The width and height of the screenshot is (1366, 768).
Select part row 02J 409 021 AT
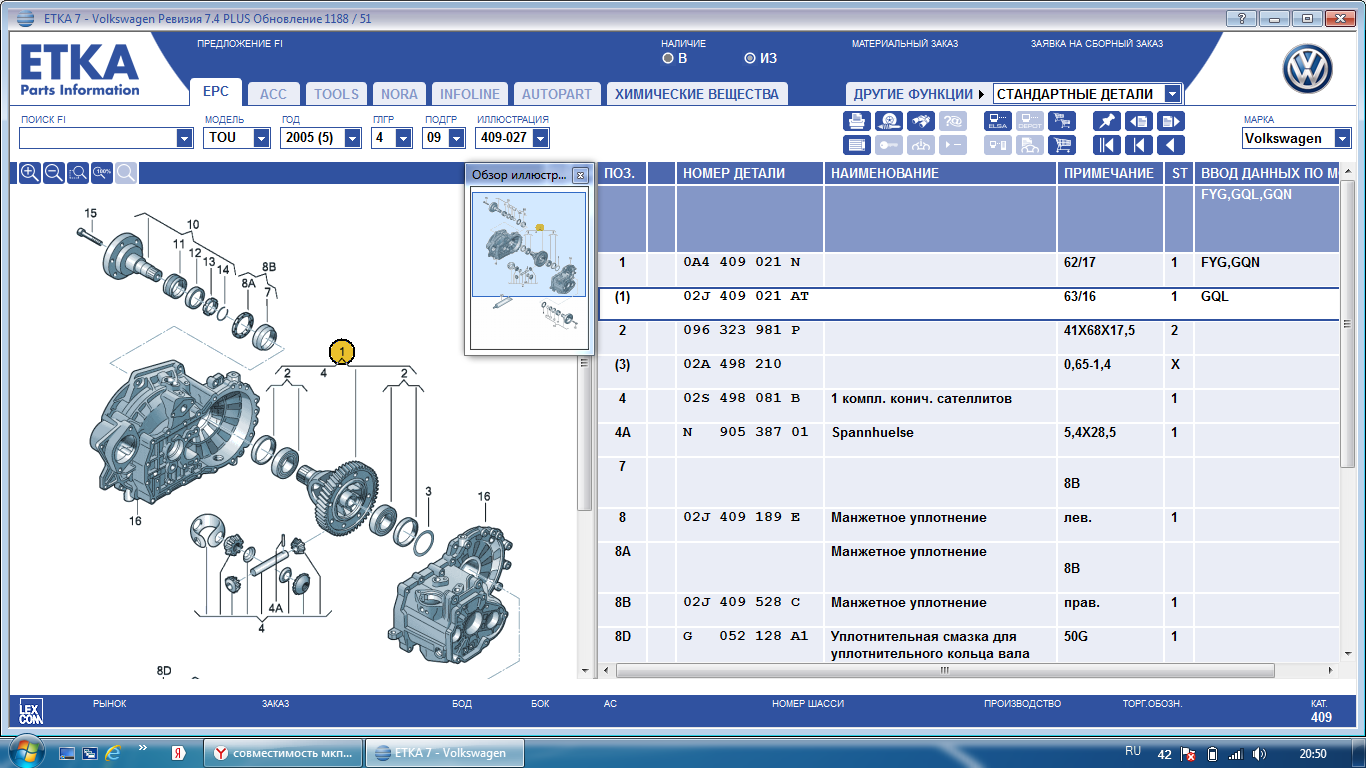point(968,304)
